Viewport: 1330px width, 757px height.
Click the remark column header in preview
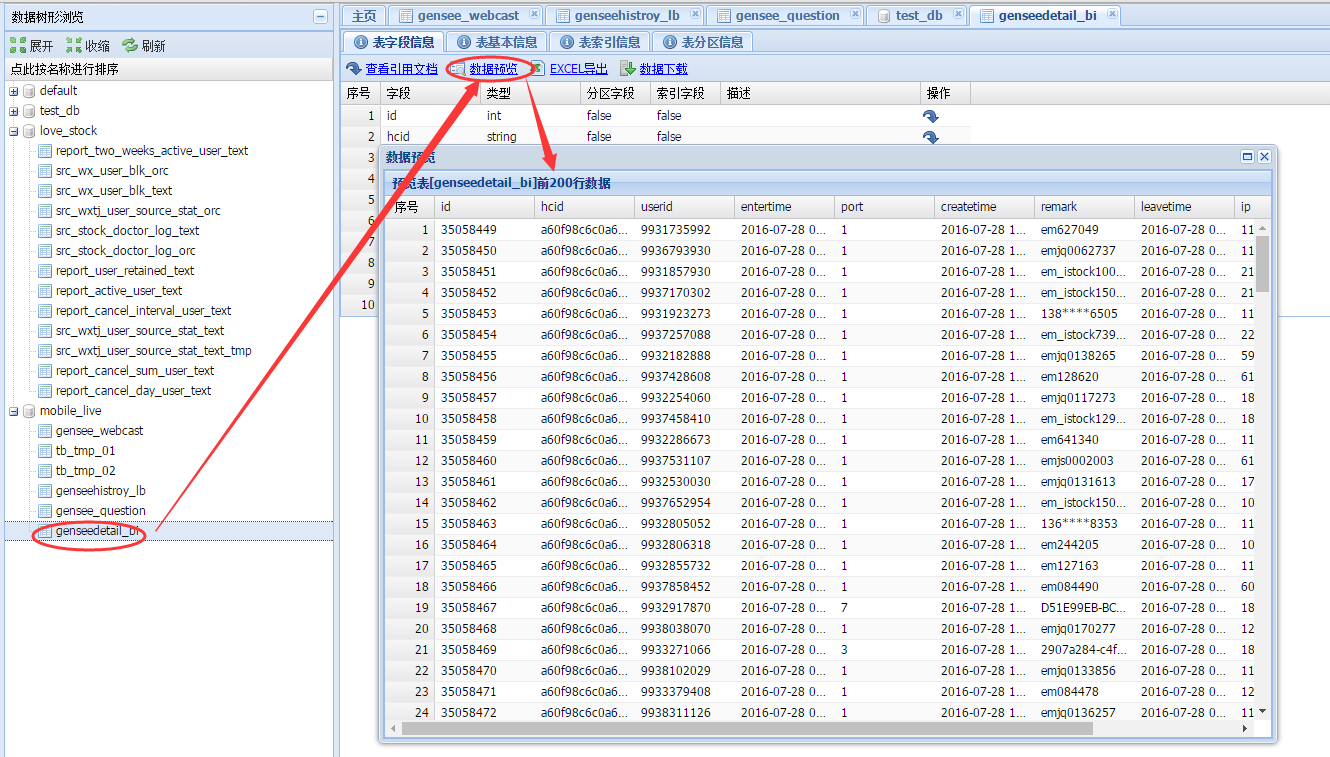[1084, 207]
